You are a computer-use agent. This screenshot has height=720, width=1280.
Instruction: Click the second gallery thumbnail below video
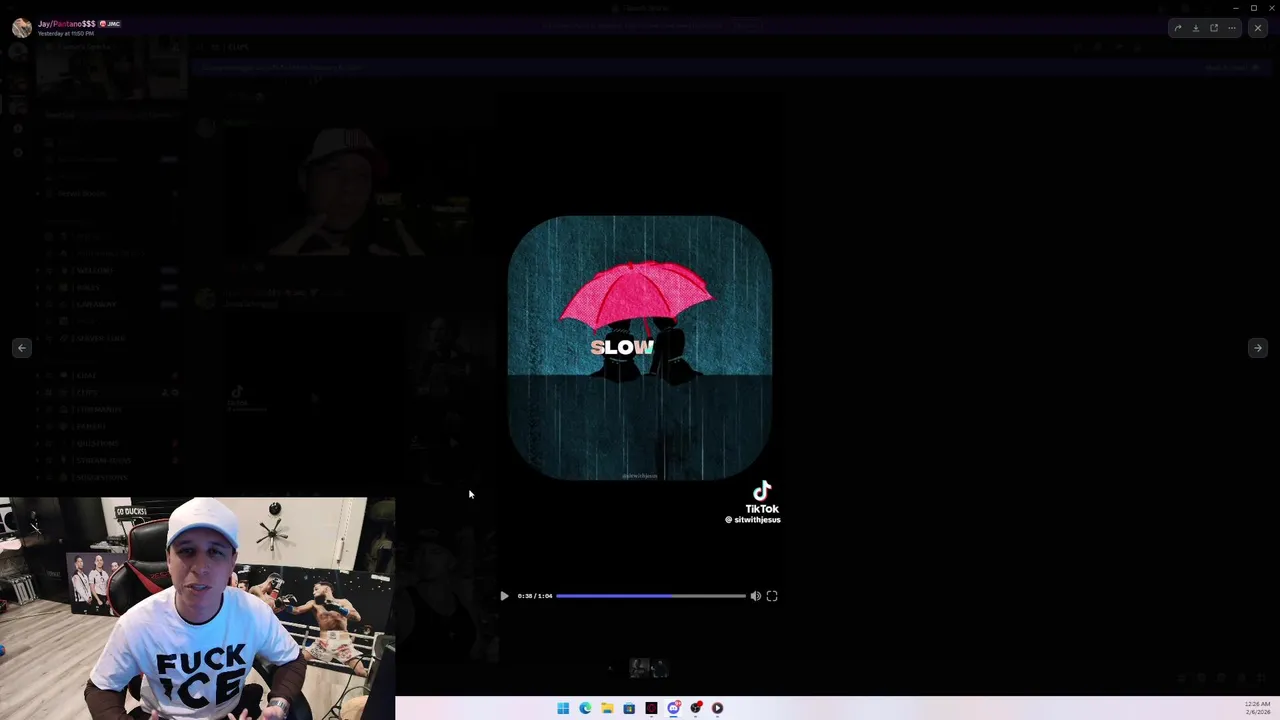coord(660,667)
